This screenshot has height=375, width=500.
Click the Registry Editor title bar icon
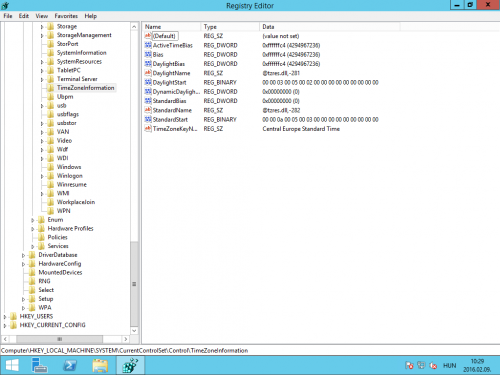coord(5,6)
